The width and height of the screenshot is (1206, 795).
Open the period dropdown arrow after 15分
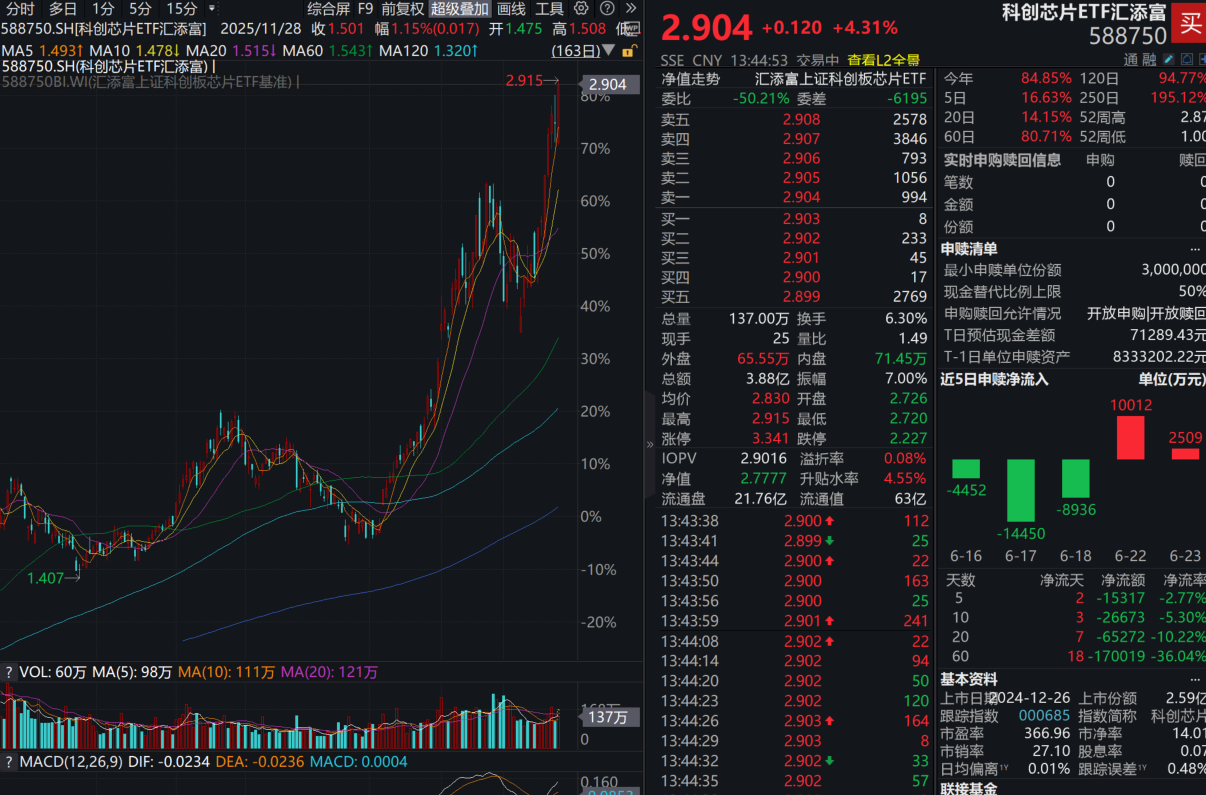pos(211,8)
